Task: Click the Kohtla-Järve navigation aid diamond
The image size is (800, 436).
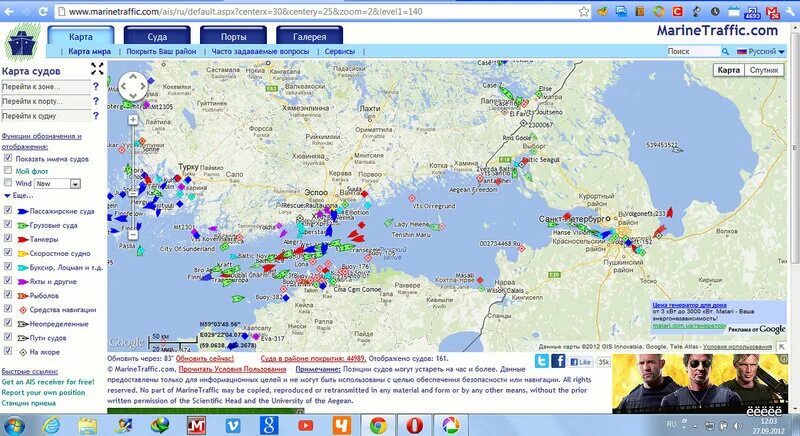Action: (480, 280)
